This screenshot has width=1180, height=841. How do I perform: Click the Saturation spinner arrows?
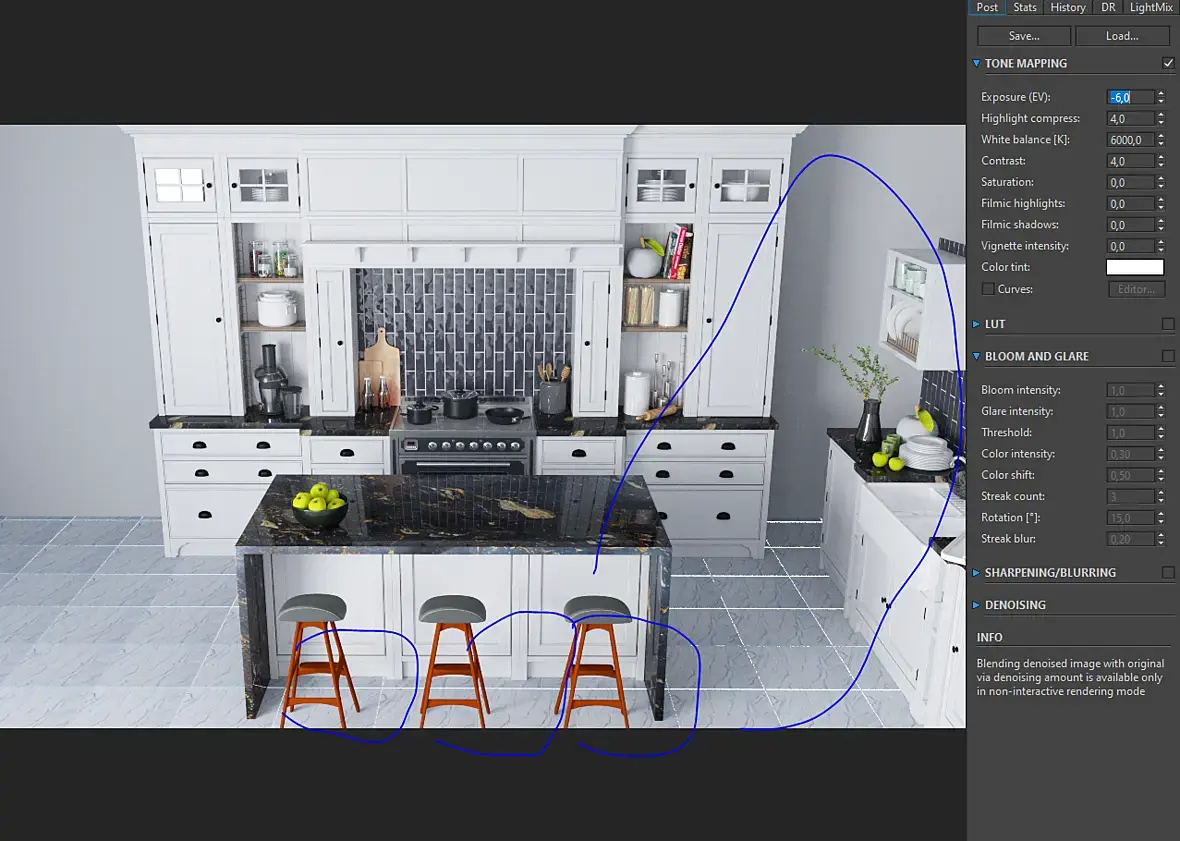1161,183
